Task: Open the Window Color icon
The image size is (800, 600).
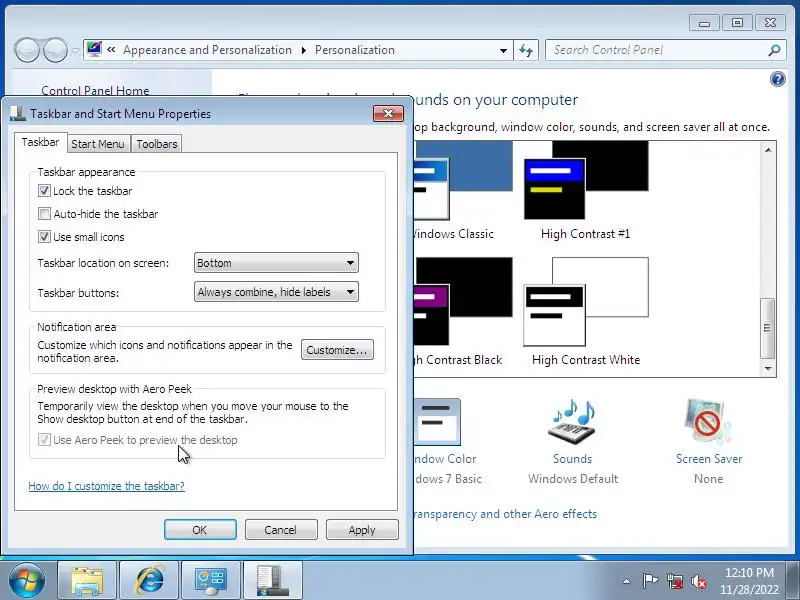Action: pos(438,422)
